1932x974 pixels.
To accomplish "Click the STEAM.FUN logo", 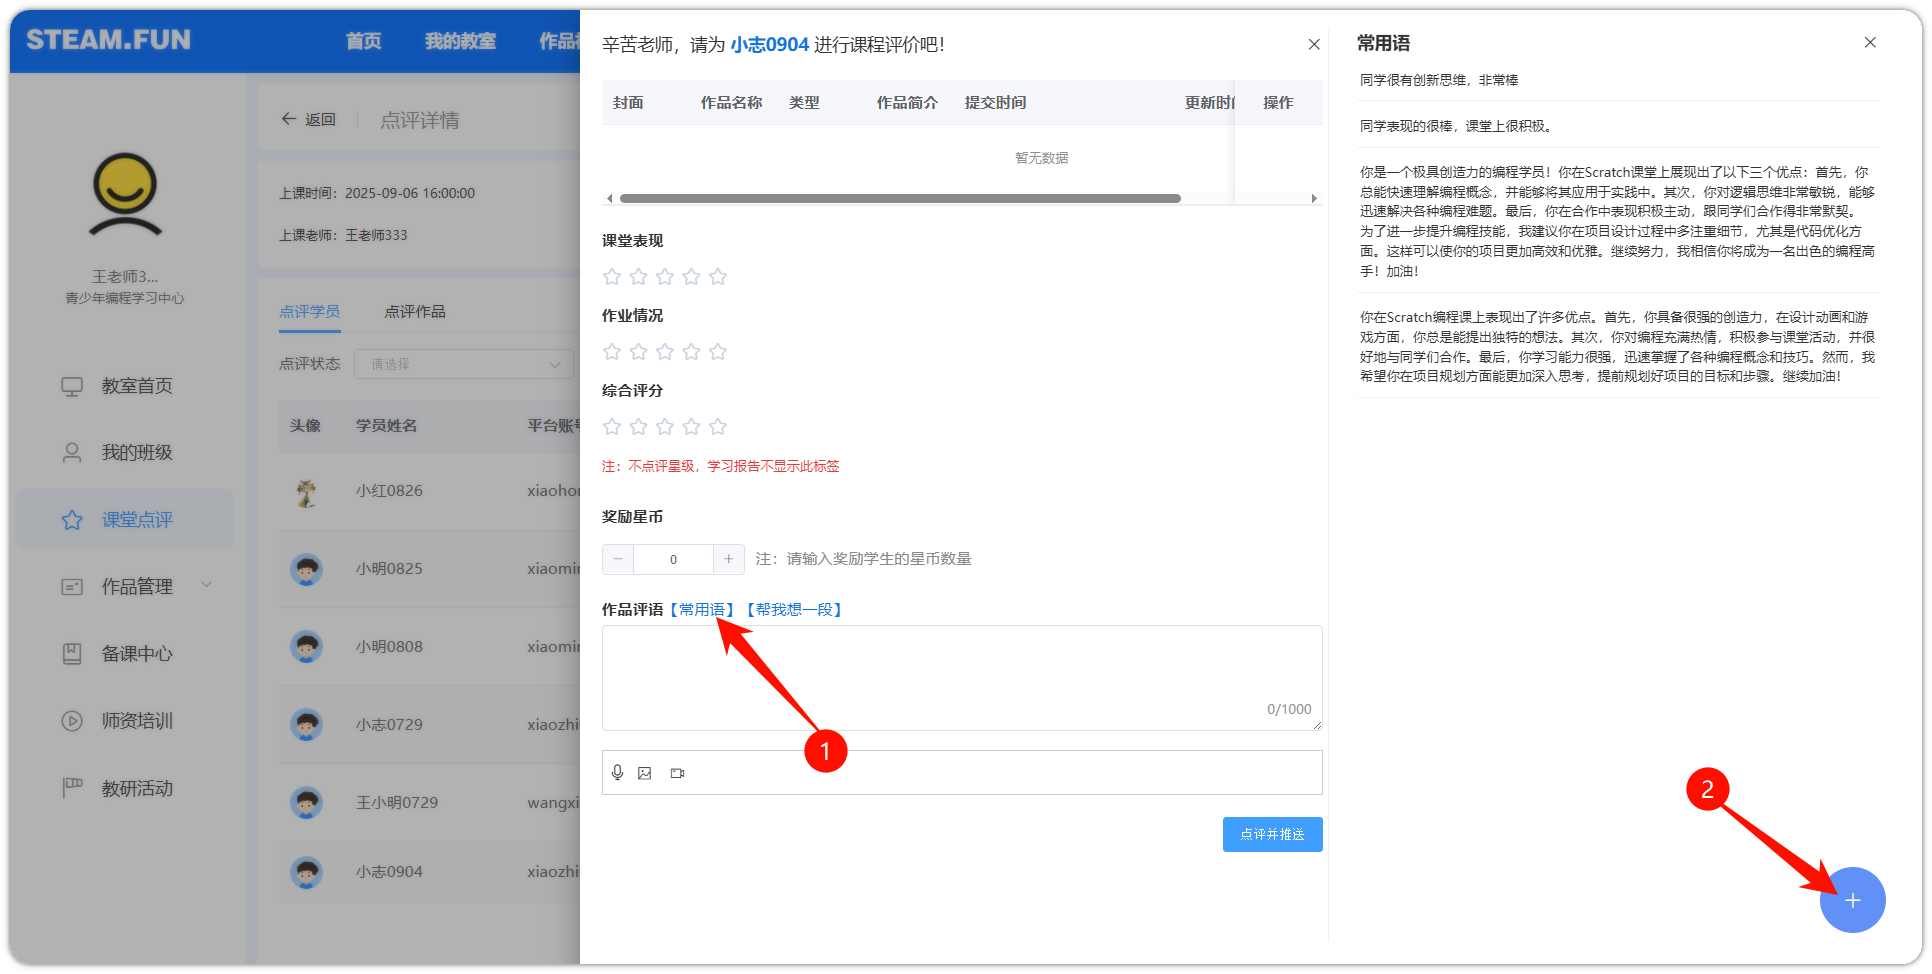I will click(108, 40).
